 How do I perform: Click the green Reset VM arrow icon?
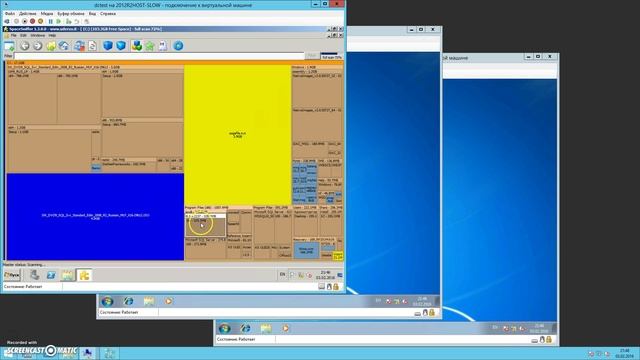coord(58,21)
